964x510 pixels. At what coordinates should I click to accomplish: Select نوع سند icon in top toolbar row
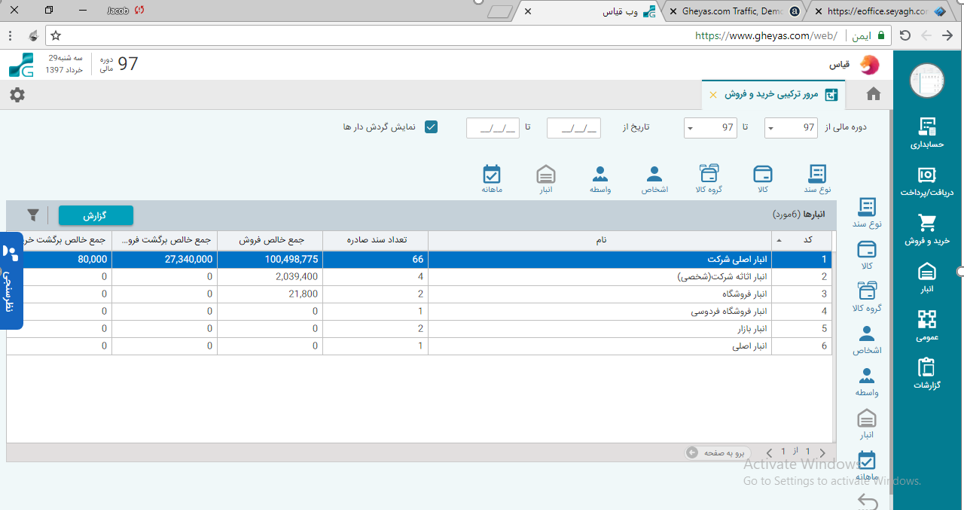pyautogui.click(x=817, y=179)
